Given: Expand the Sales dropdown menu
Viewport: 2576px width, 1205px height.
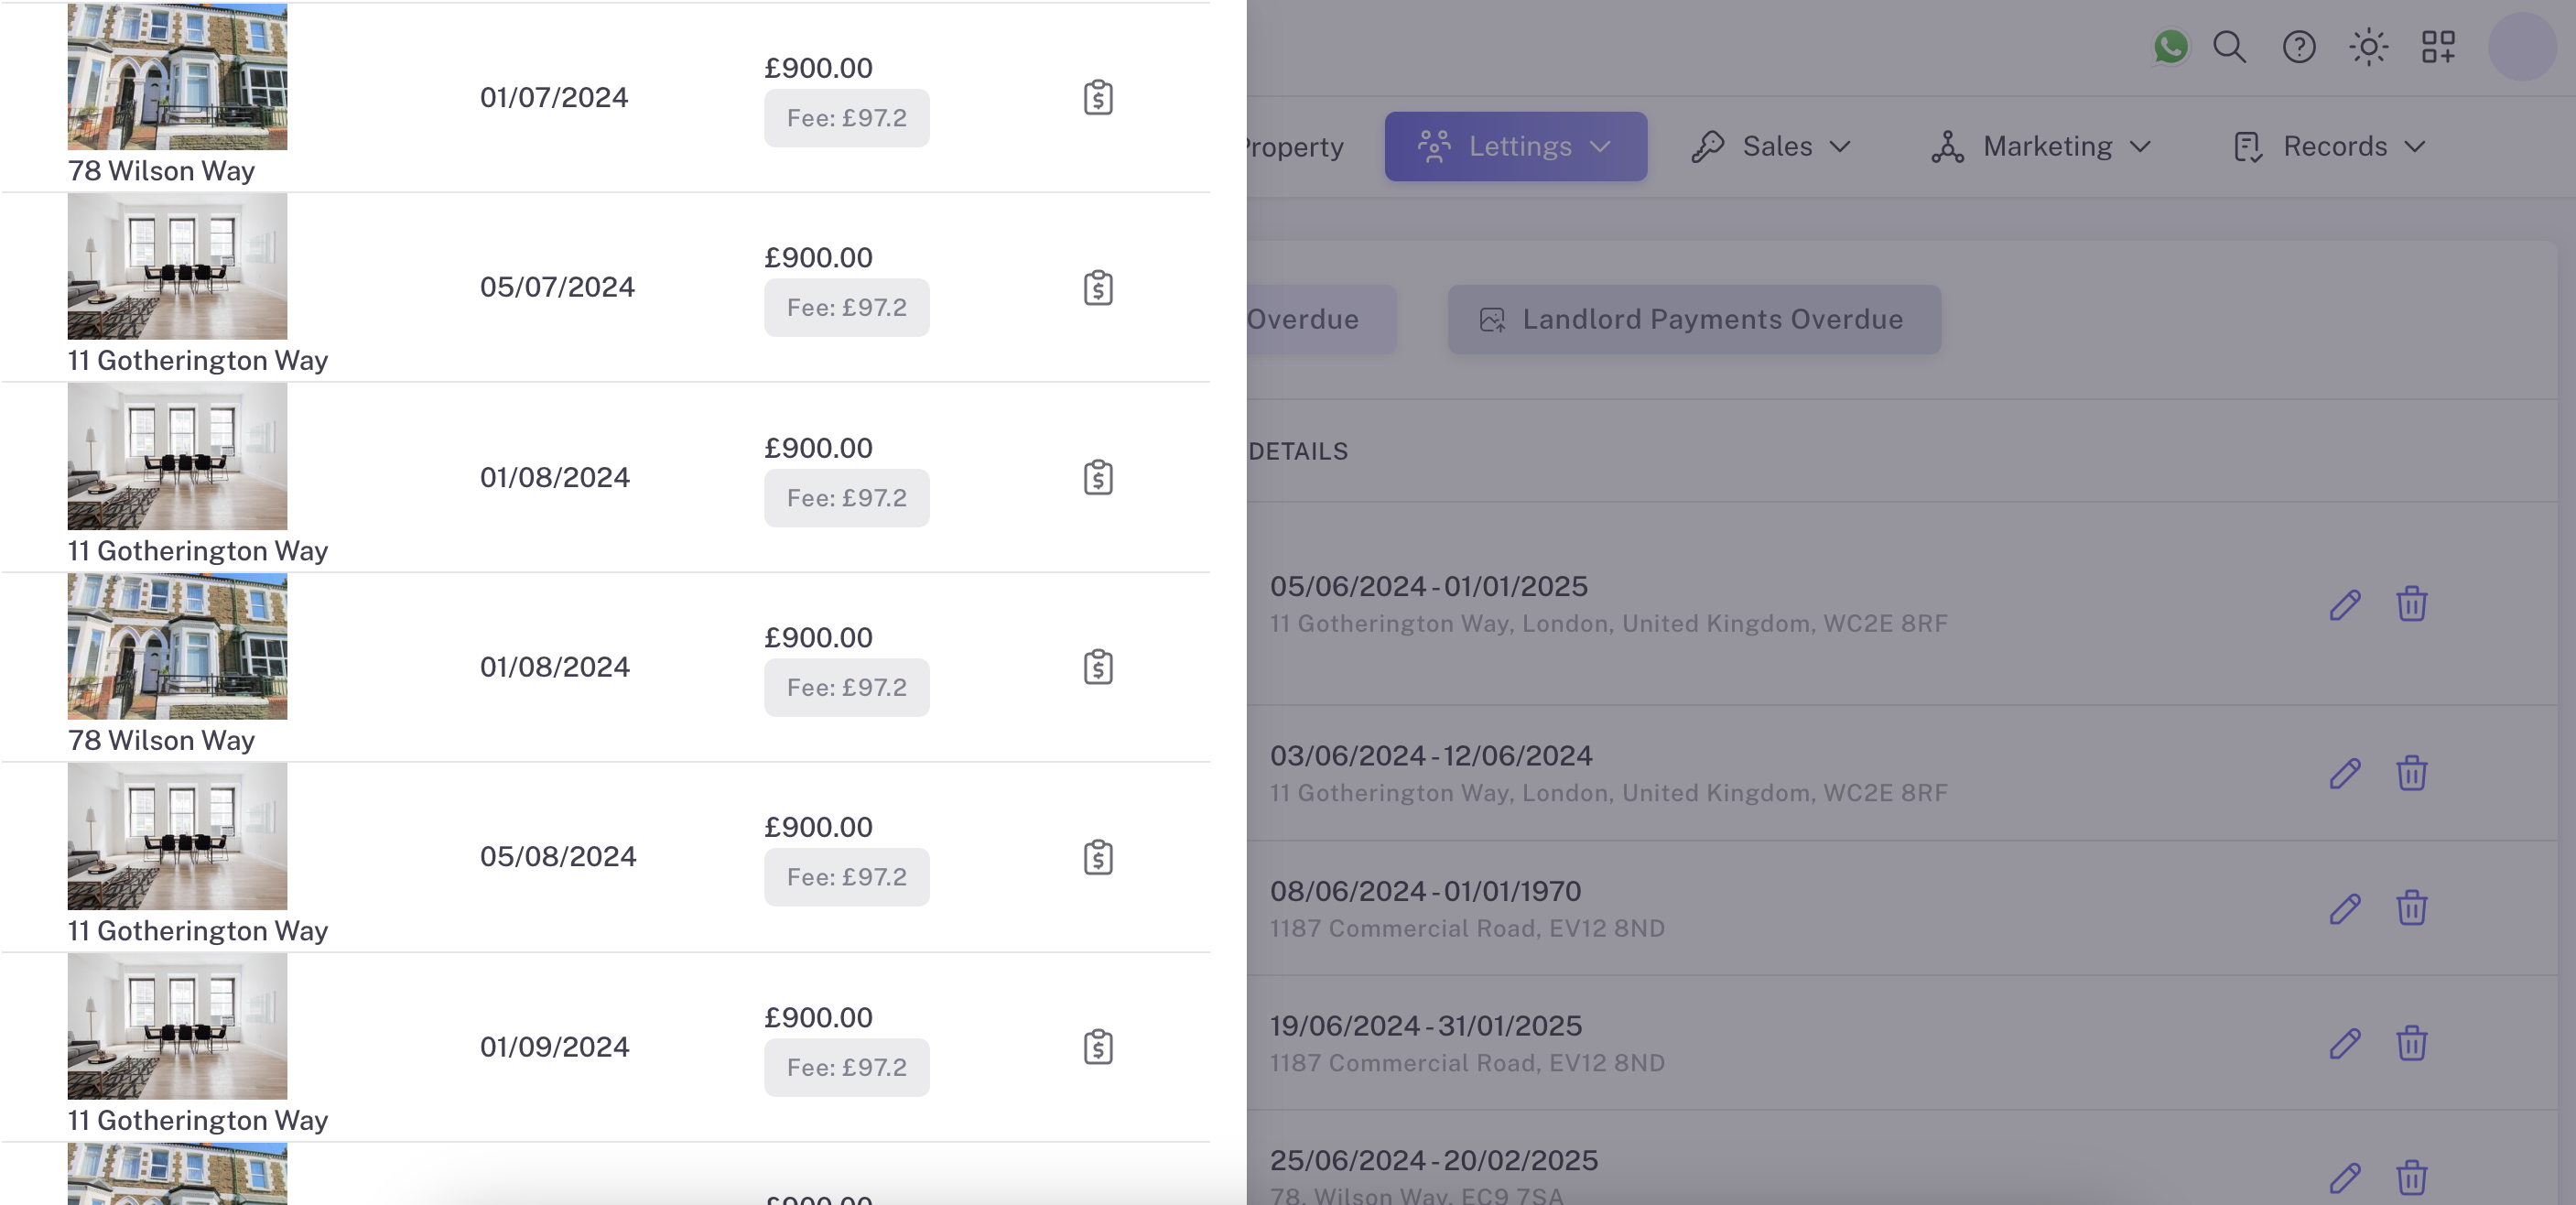Looking at the screenshot, I should pyautogui.click(x=1771, y=146).
